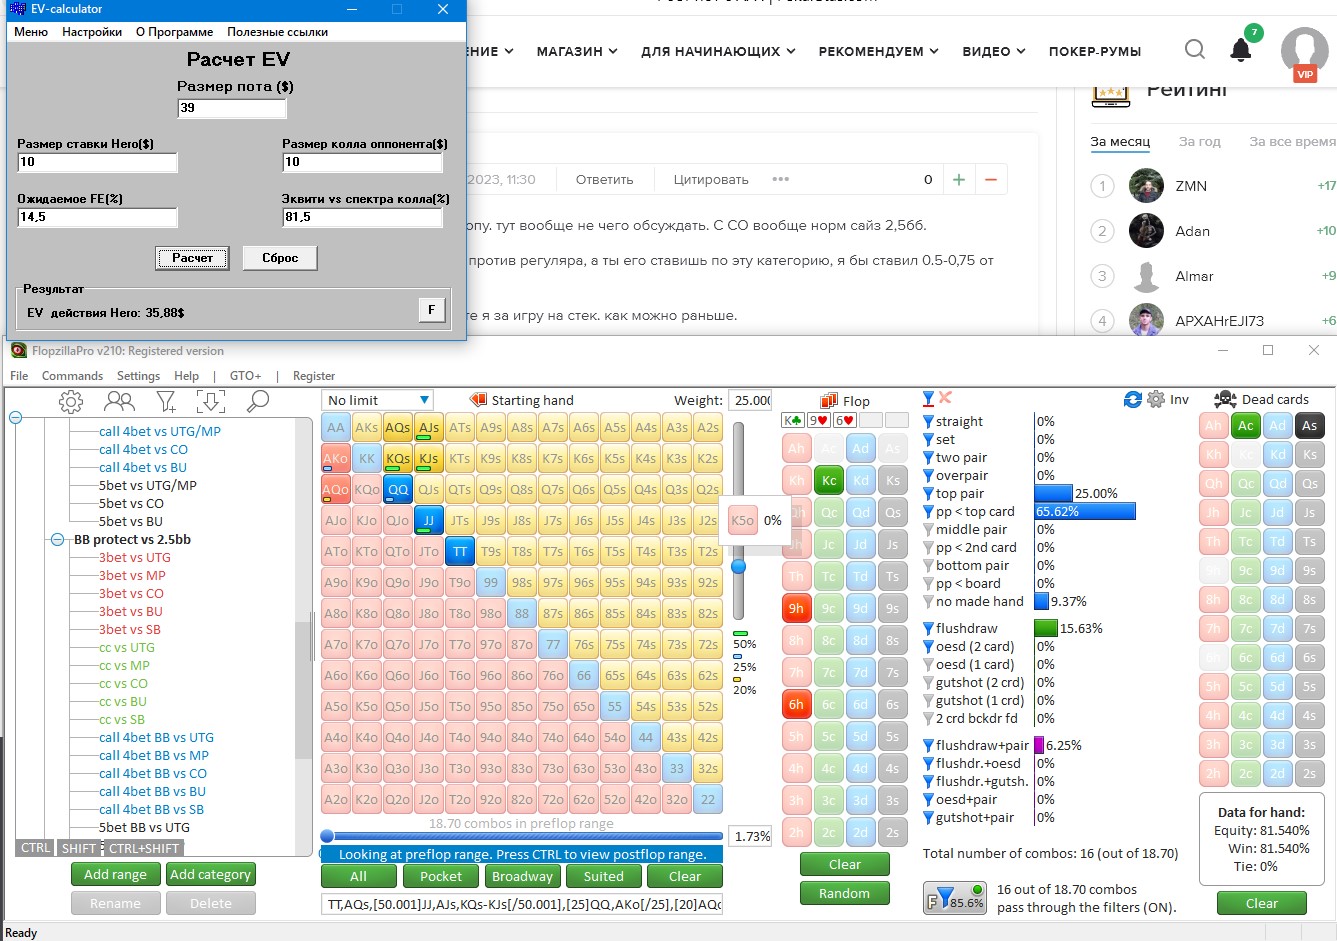Image resolution: width=1337 pixels, height=941 pixels.
Task: Open the No limit game type dropdown
Action: coord(378,400)
